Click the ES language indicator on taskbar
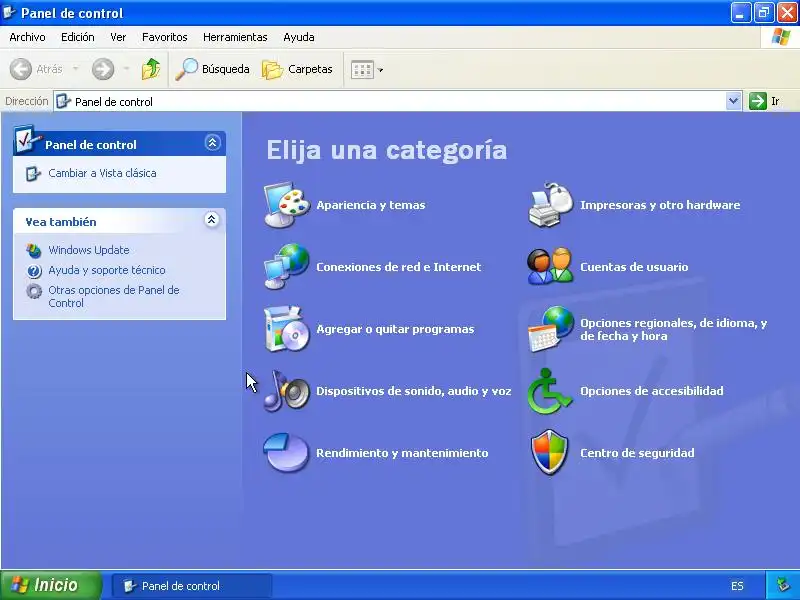Screen dimensions: 800x600 click(x=737, y=586)
